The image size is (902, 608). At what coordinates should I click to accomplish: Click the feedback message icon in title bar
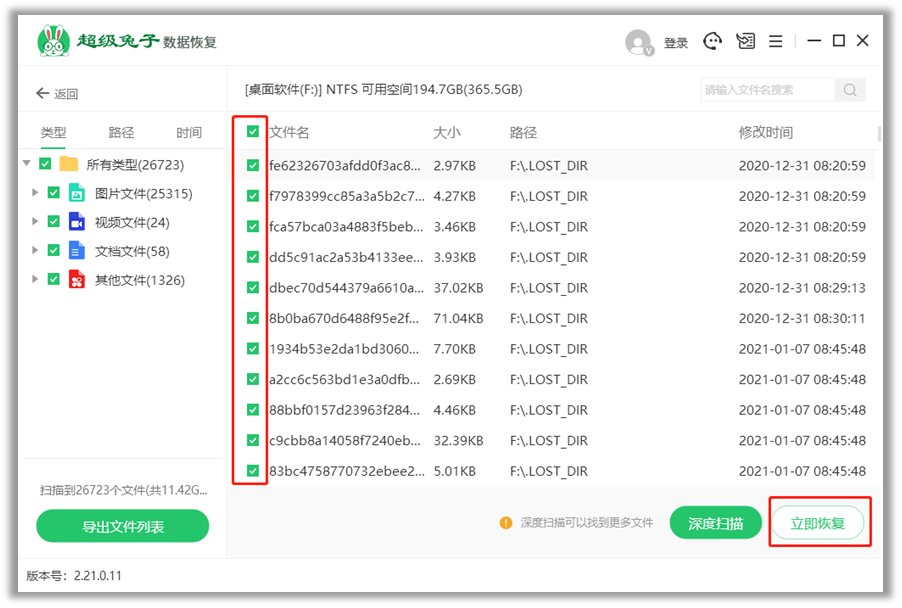click(x=745, y=41)
